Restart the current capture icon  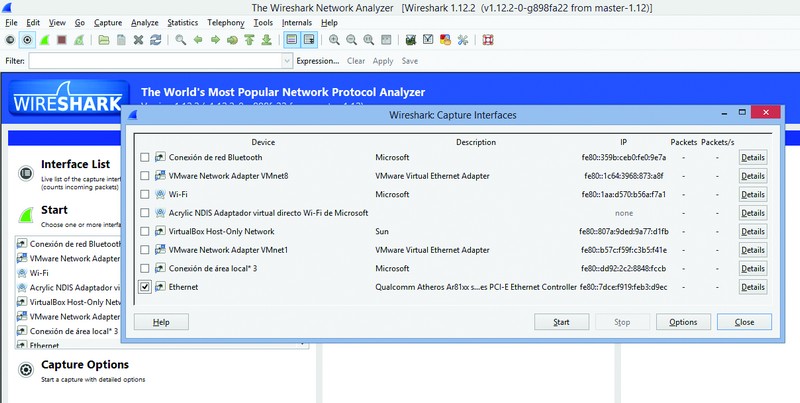pos(79,40)
